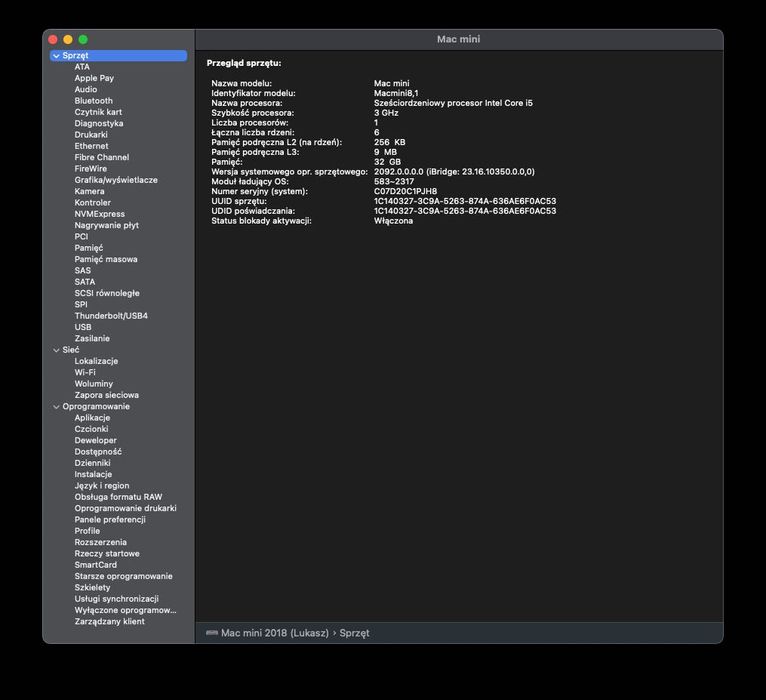Open Kamera in the sidebar
The height and width of the screenshot is (700, 766).
(89, 191)
